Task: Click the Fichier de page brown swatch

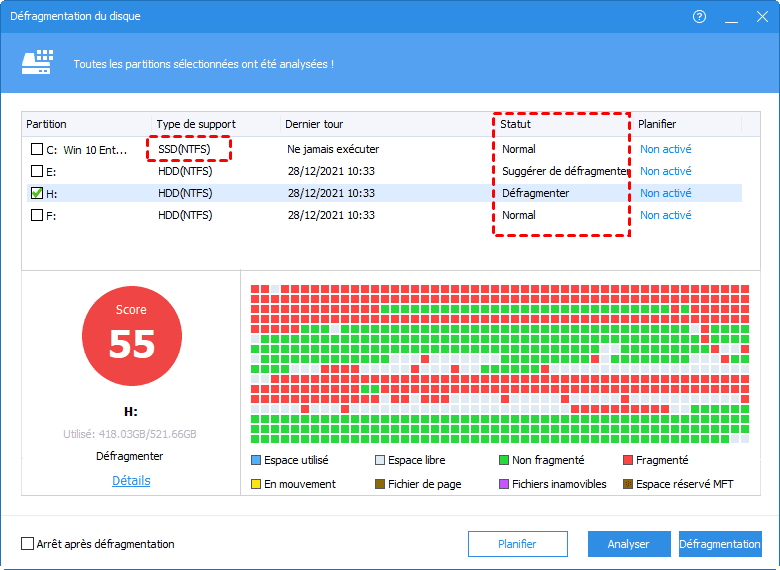Action: click(380, 484)
